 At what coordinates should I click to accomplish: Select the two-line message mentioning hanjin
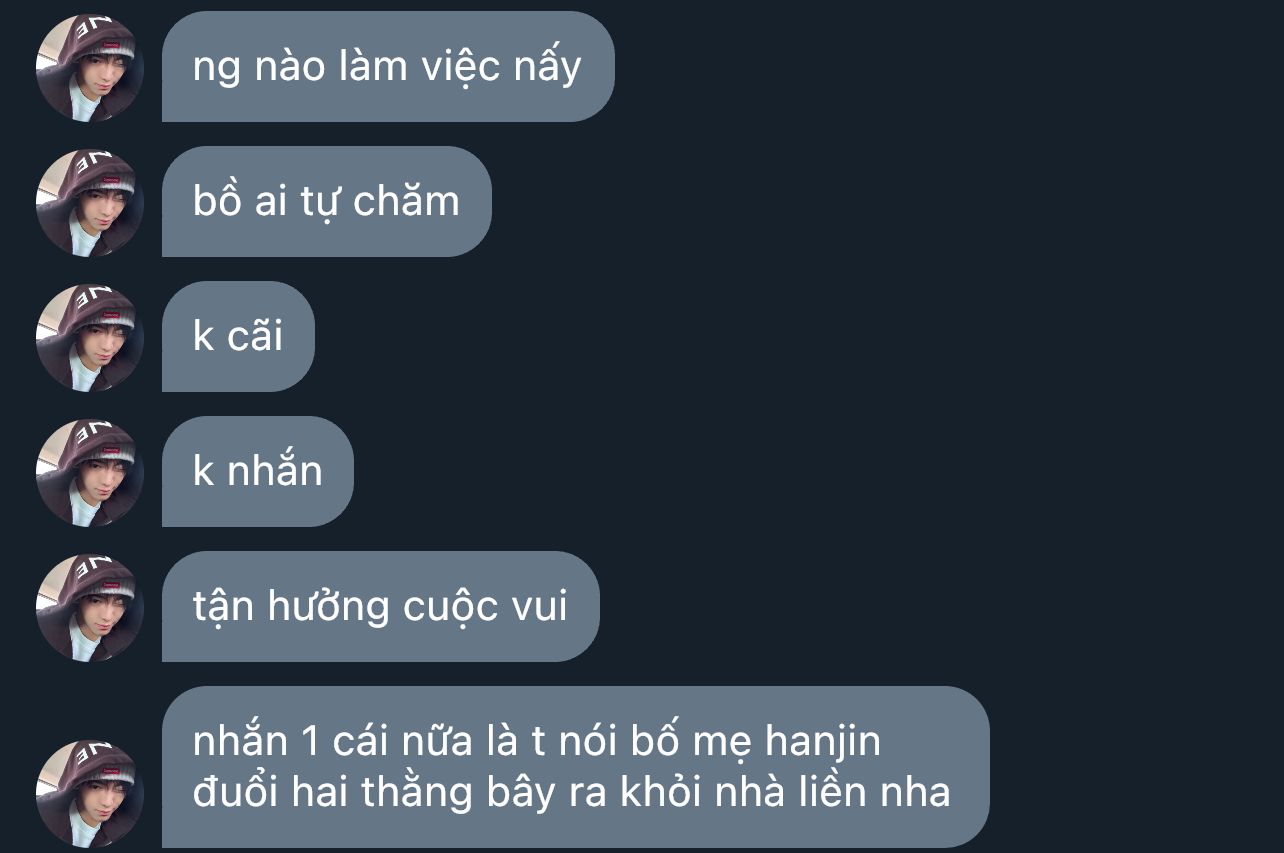pos(576,767)
